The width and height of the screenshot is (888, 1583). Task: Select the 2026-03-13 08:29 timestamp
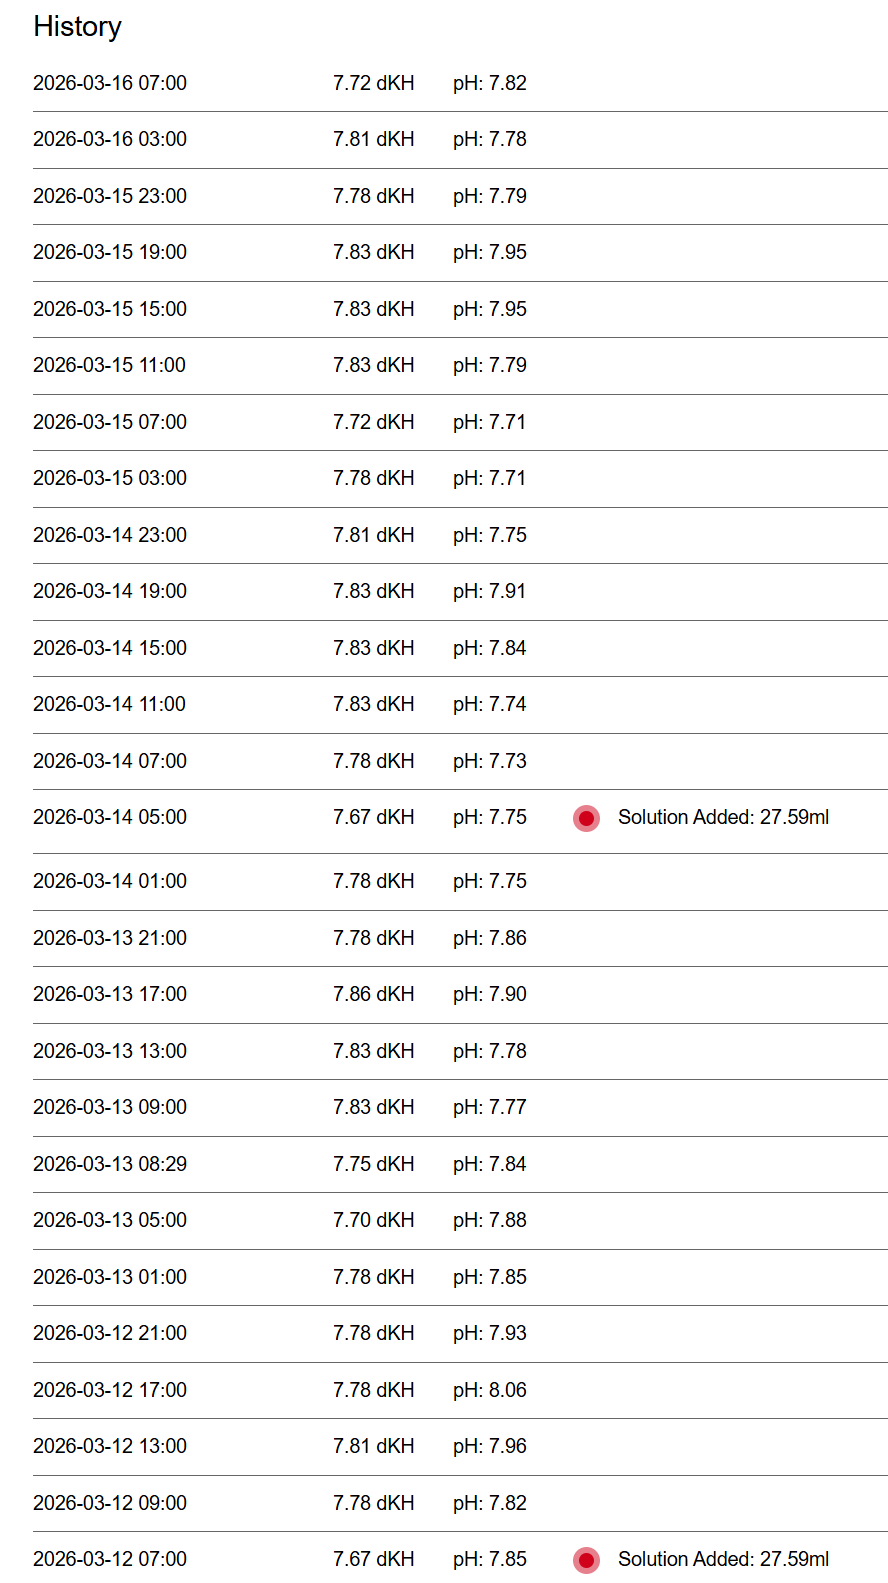[110, 1164]
